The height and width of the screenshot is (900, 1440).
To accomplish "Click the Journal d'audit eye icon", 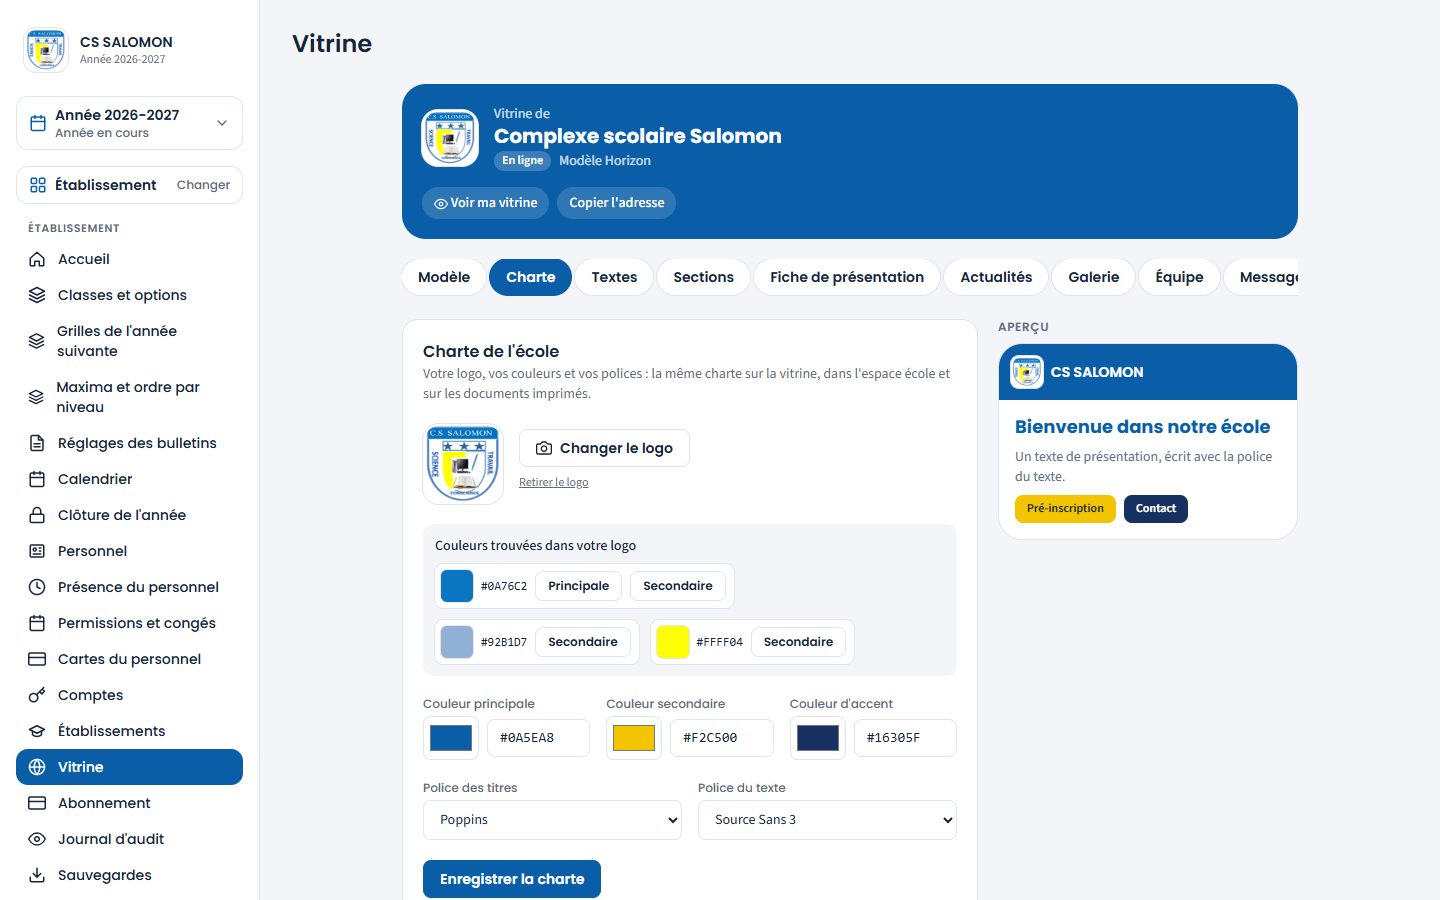I will tap(37, 839).
